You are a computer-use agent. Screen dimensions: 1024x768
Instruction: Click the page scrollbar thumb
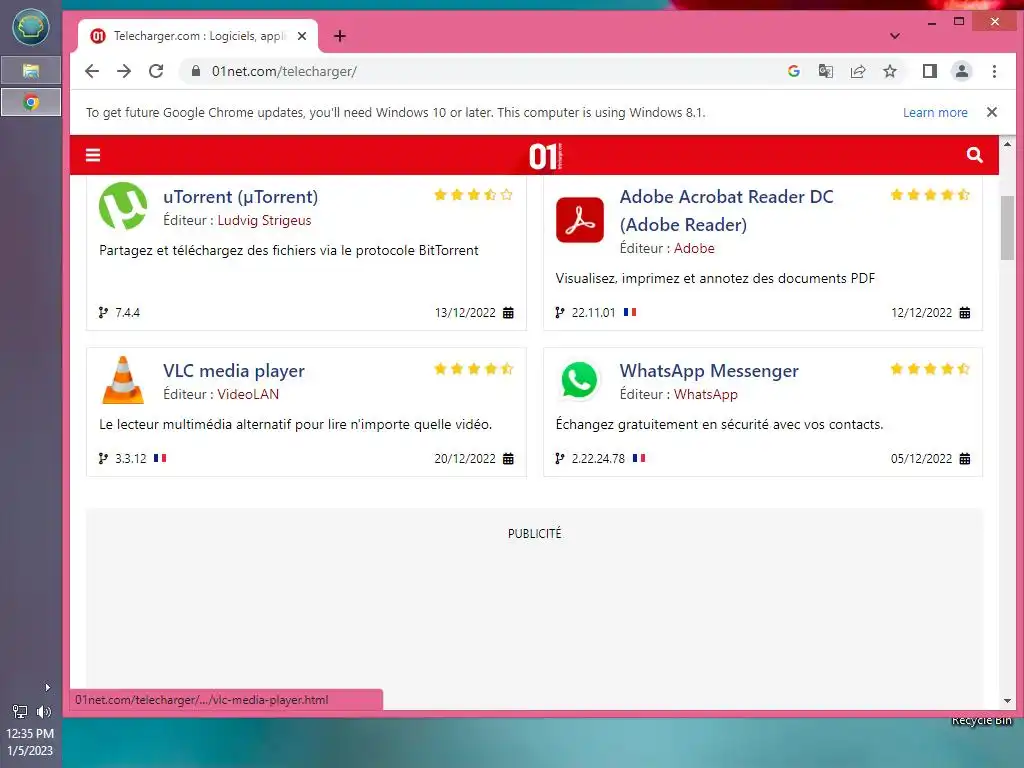[1007, 227]
